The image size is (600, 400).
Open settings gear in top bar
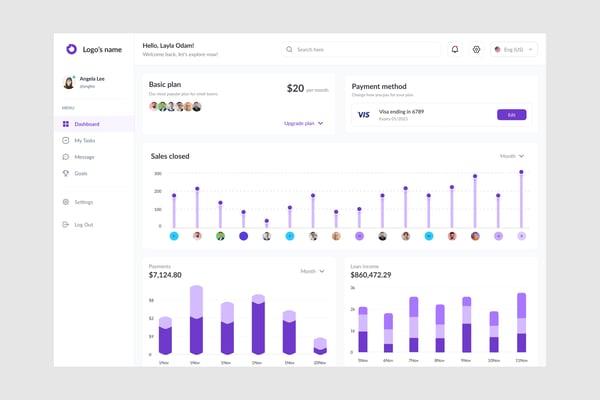[x=476, y=49]
